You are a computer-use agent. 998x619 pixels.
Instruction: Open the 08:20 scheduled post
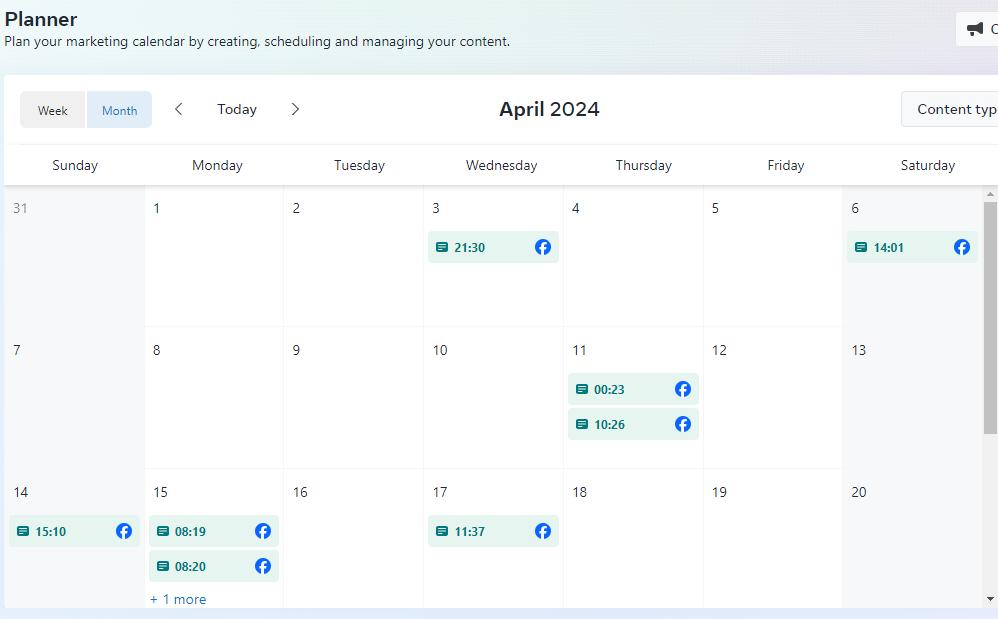[205, 566]
